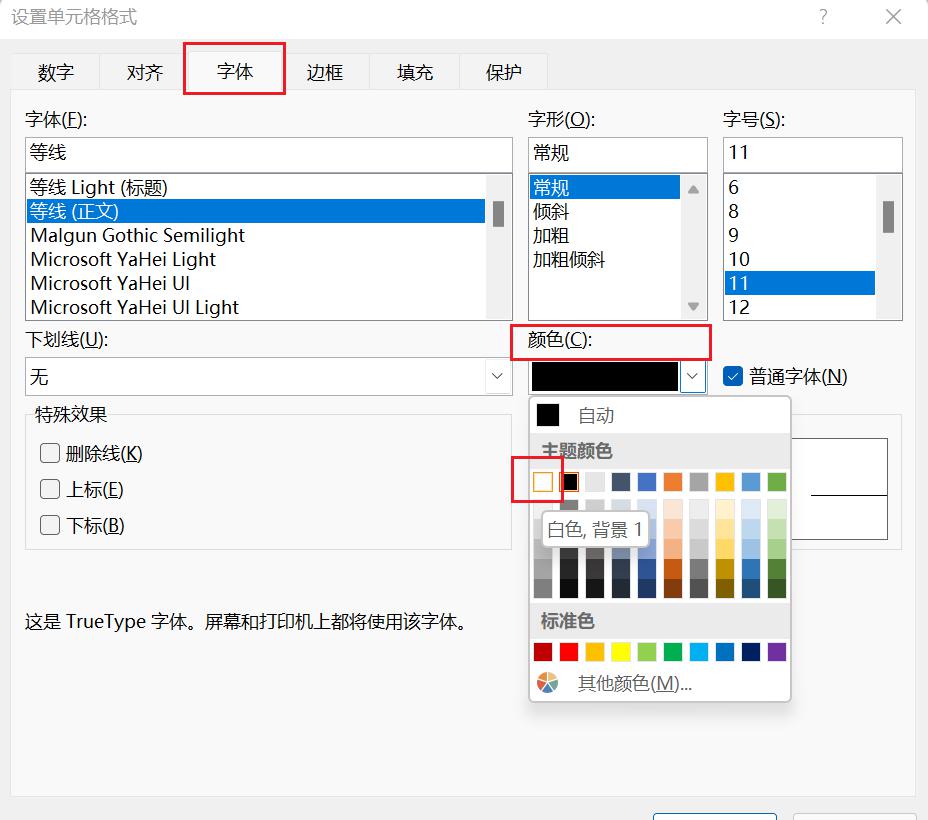Pick black theme color swatch
The height and width of the screenshot is (820, 928).
[569, 482]
